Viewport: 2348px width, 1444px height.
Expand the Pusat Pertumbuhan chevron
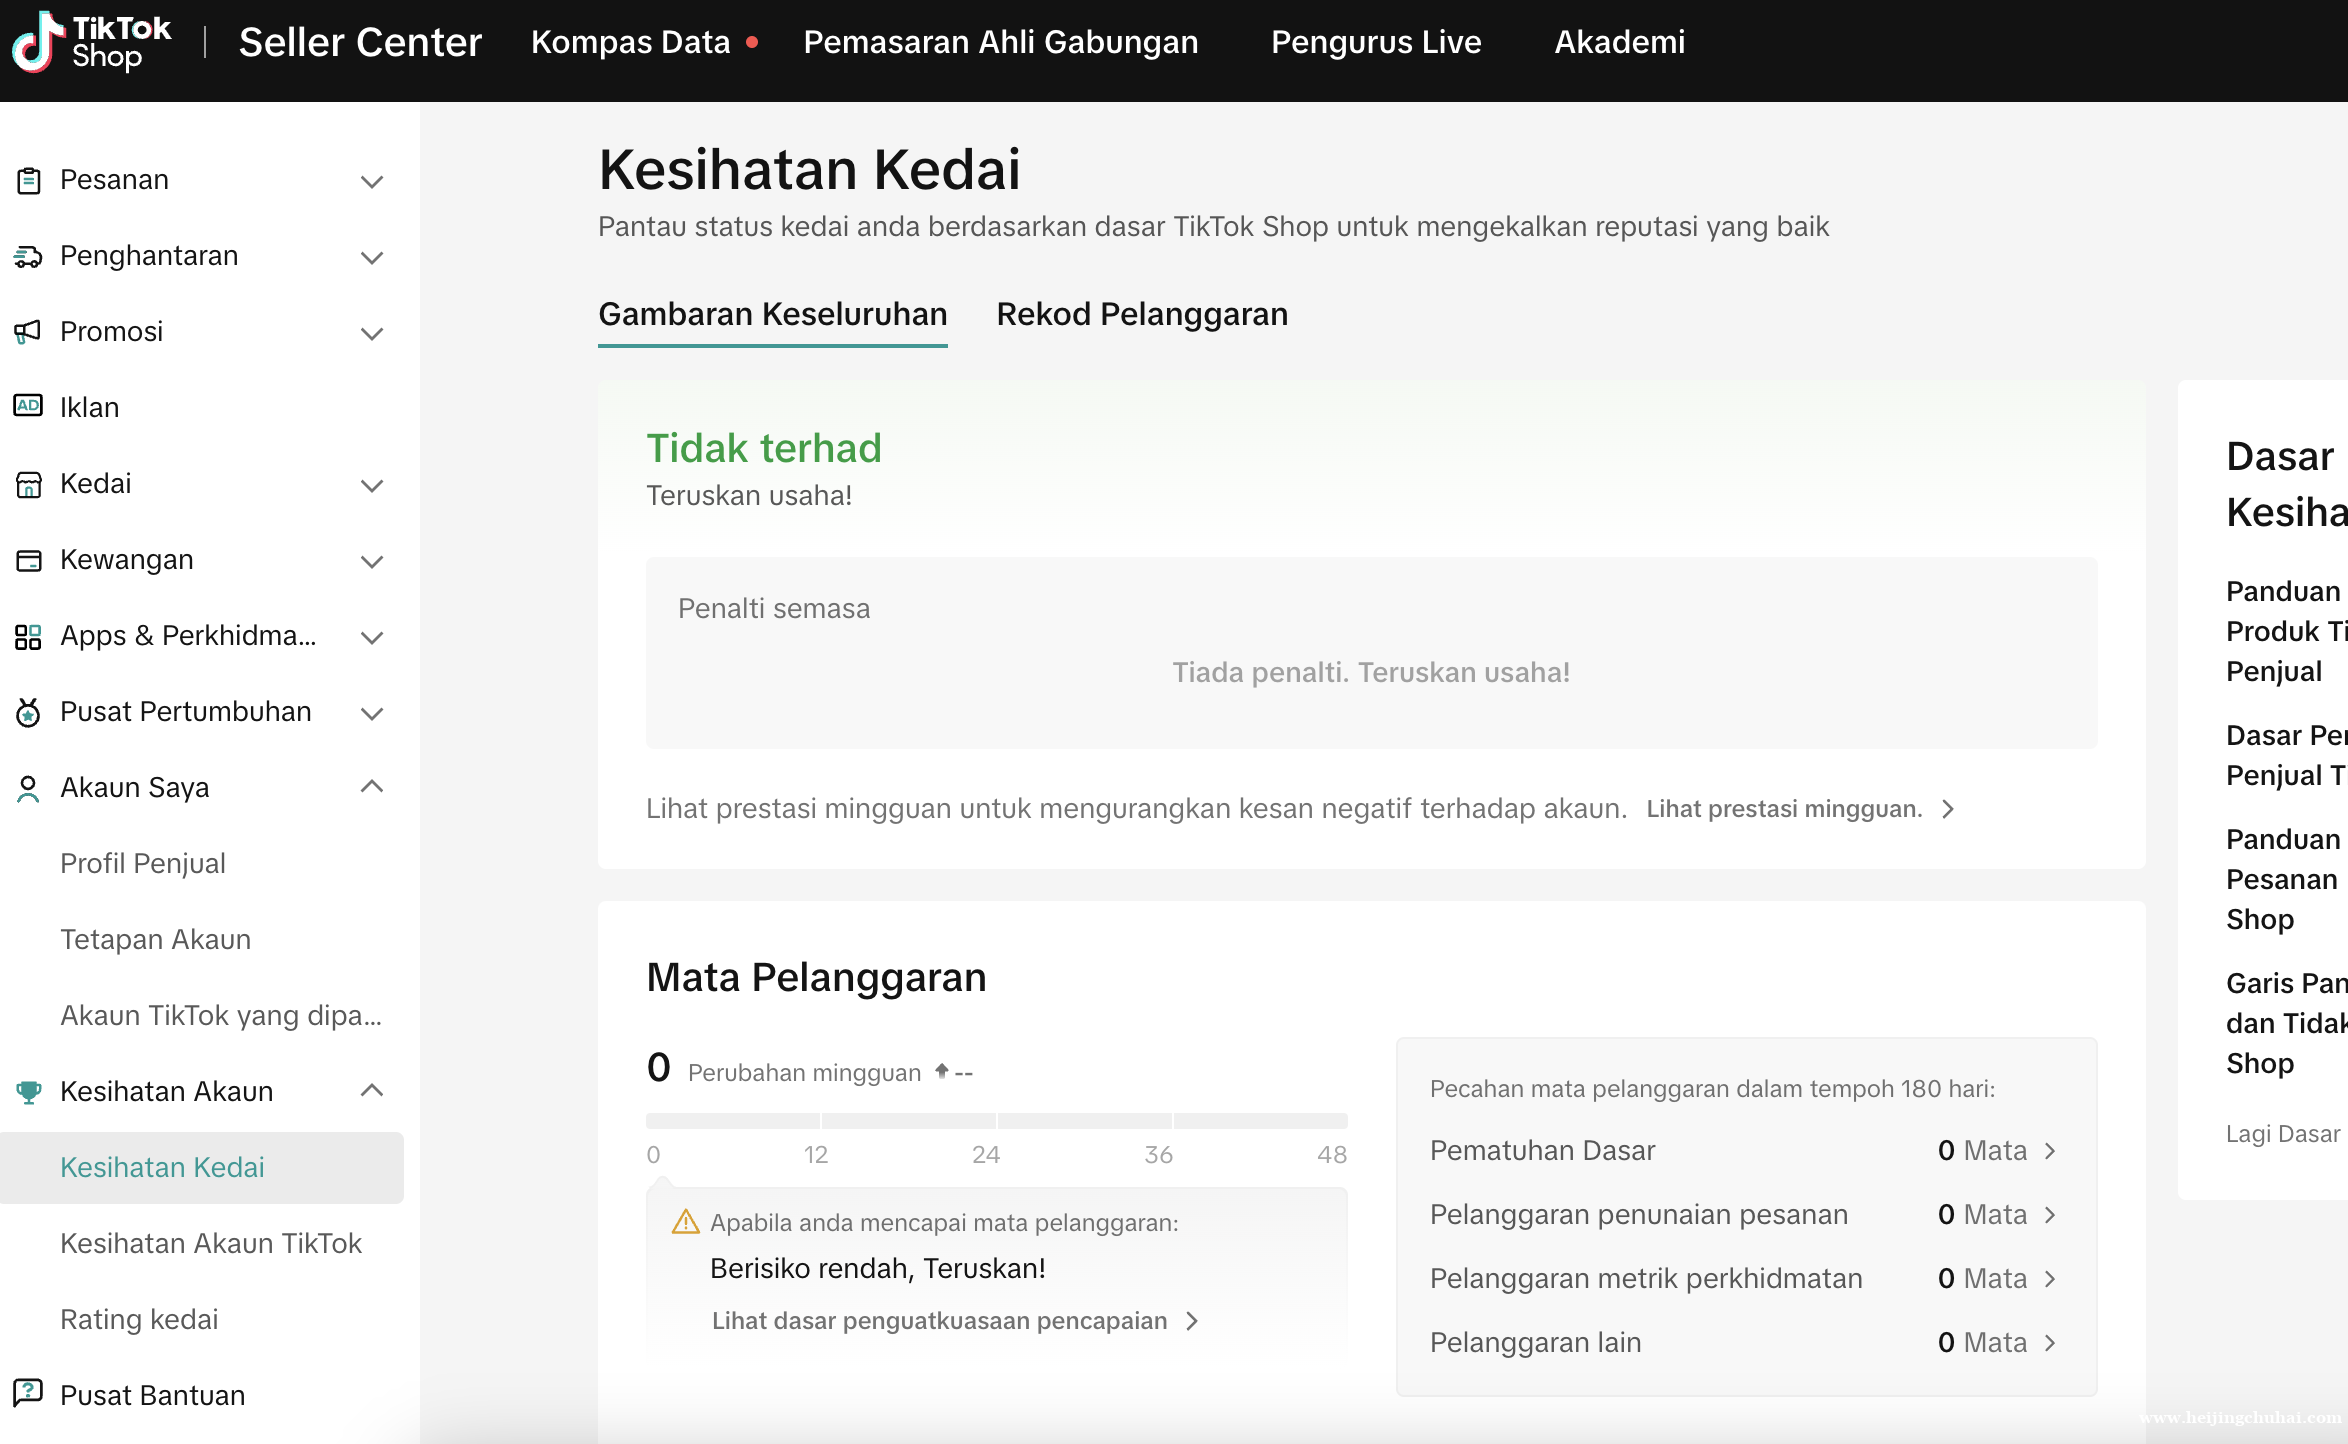pyautogui.click(x=372, y=713)
